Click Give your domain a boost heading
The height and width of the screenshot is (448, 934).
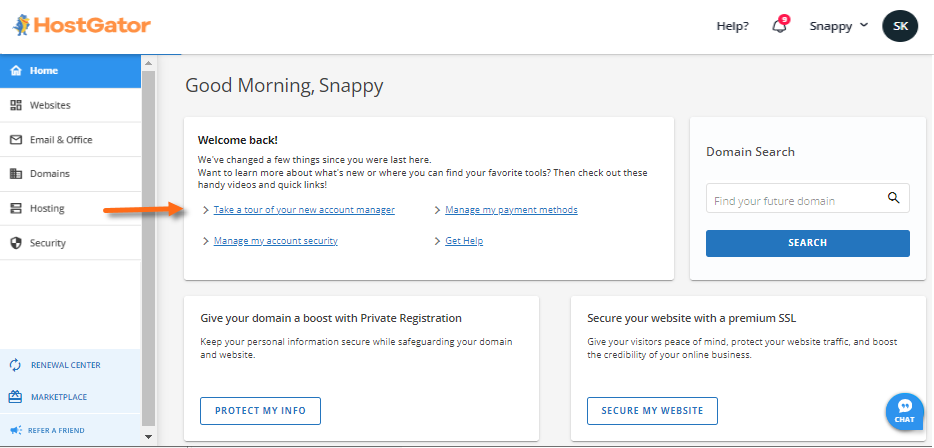[x=331, y=319]
